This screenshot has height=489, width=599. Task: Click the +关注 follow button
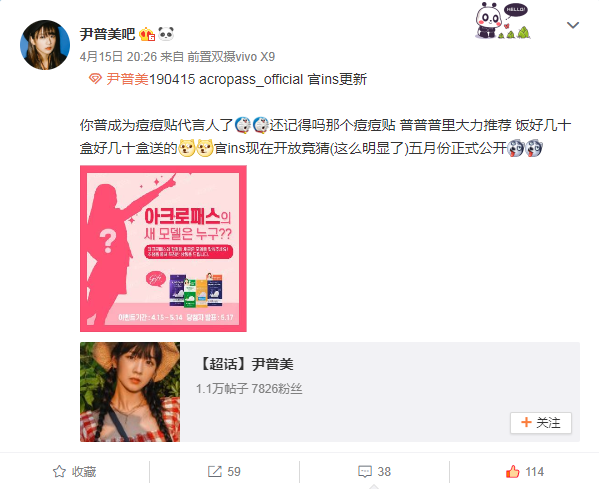point(541,423)
